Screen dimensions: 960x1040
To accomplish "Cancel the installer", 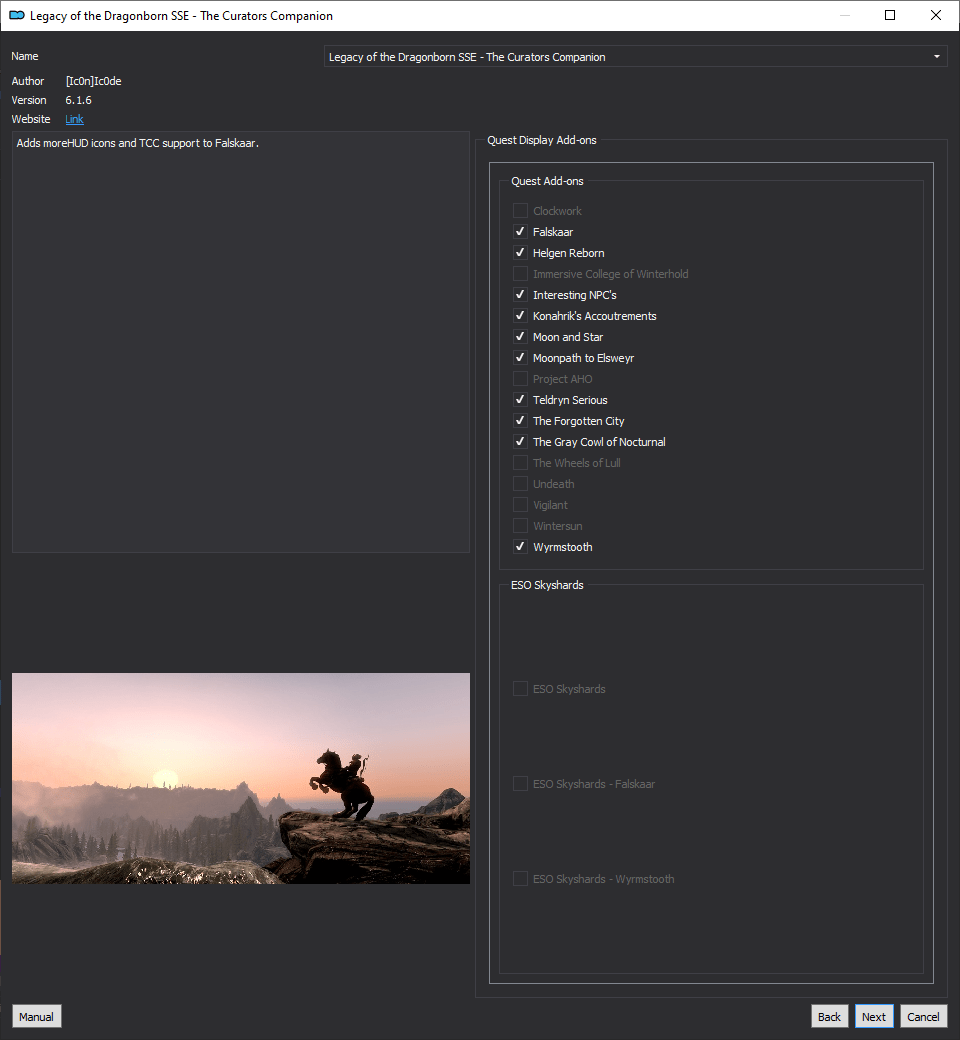I will point(924,1017).
